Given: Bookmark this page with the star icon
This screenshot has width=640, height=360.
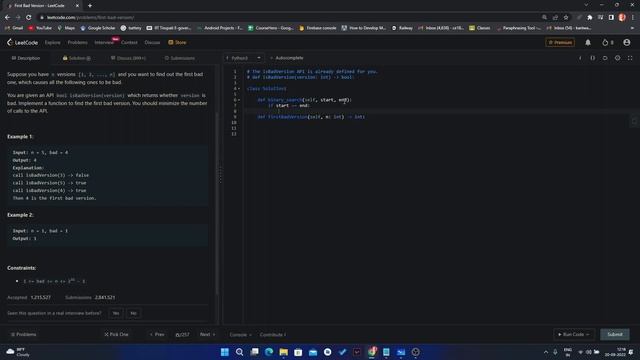Looking at the screenshot, I should [x=566, y=18].
